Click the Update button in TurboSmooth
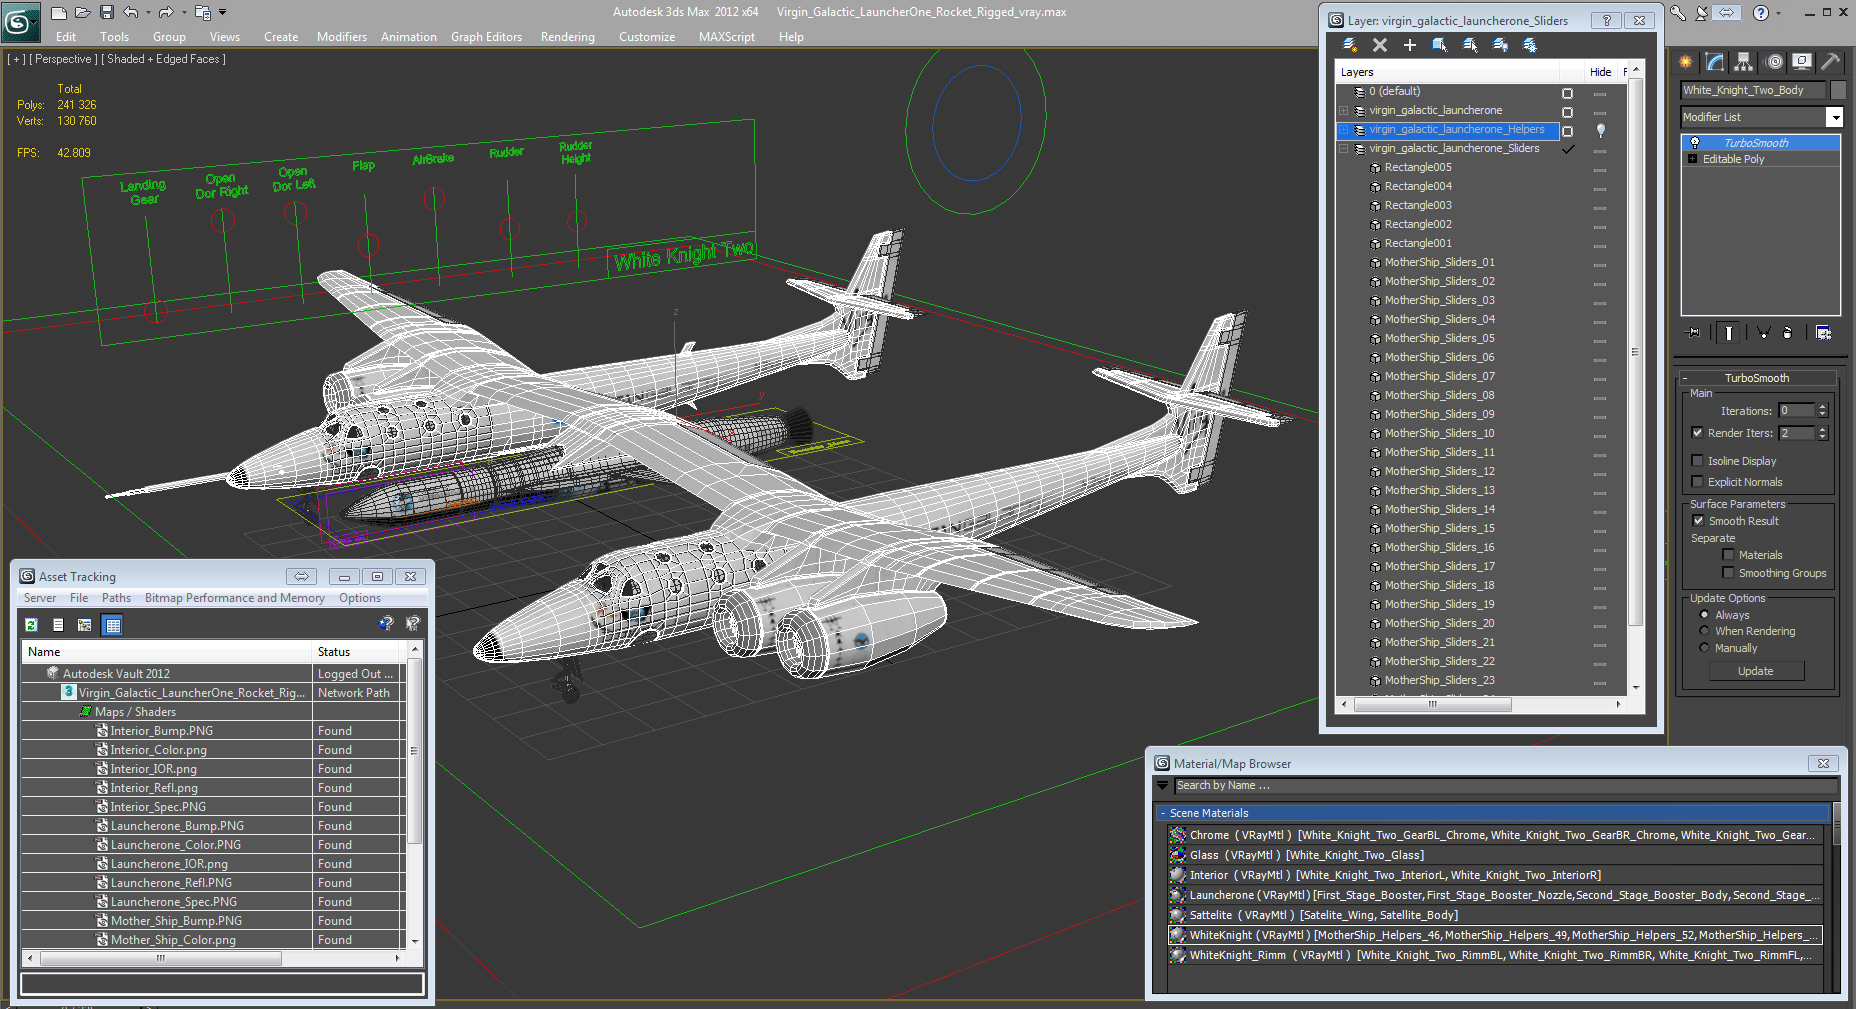This screenshot has width=1856, height=1009. [1755, 671]
